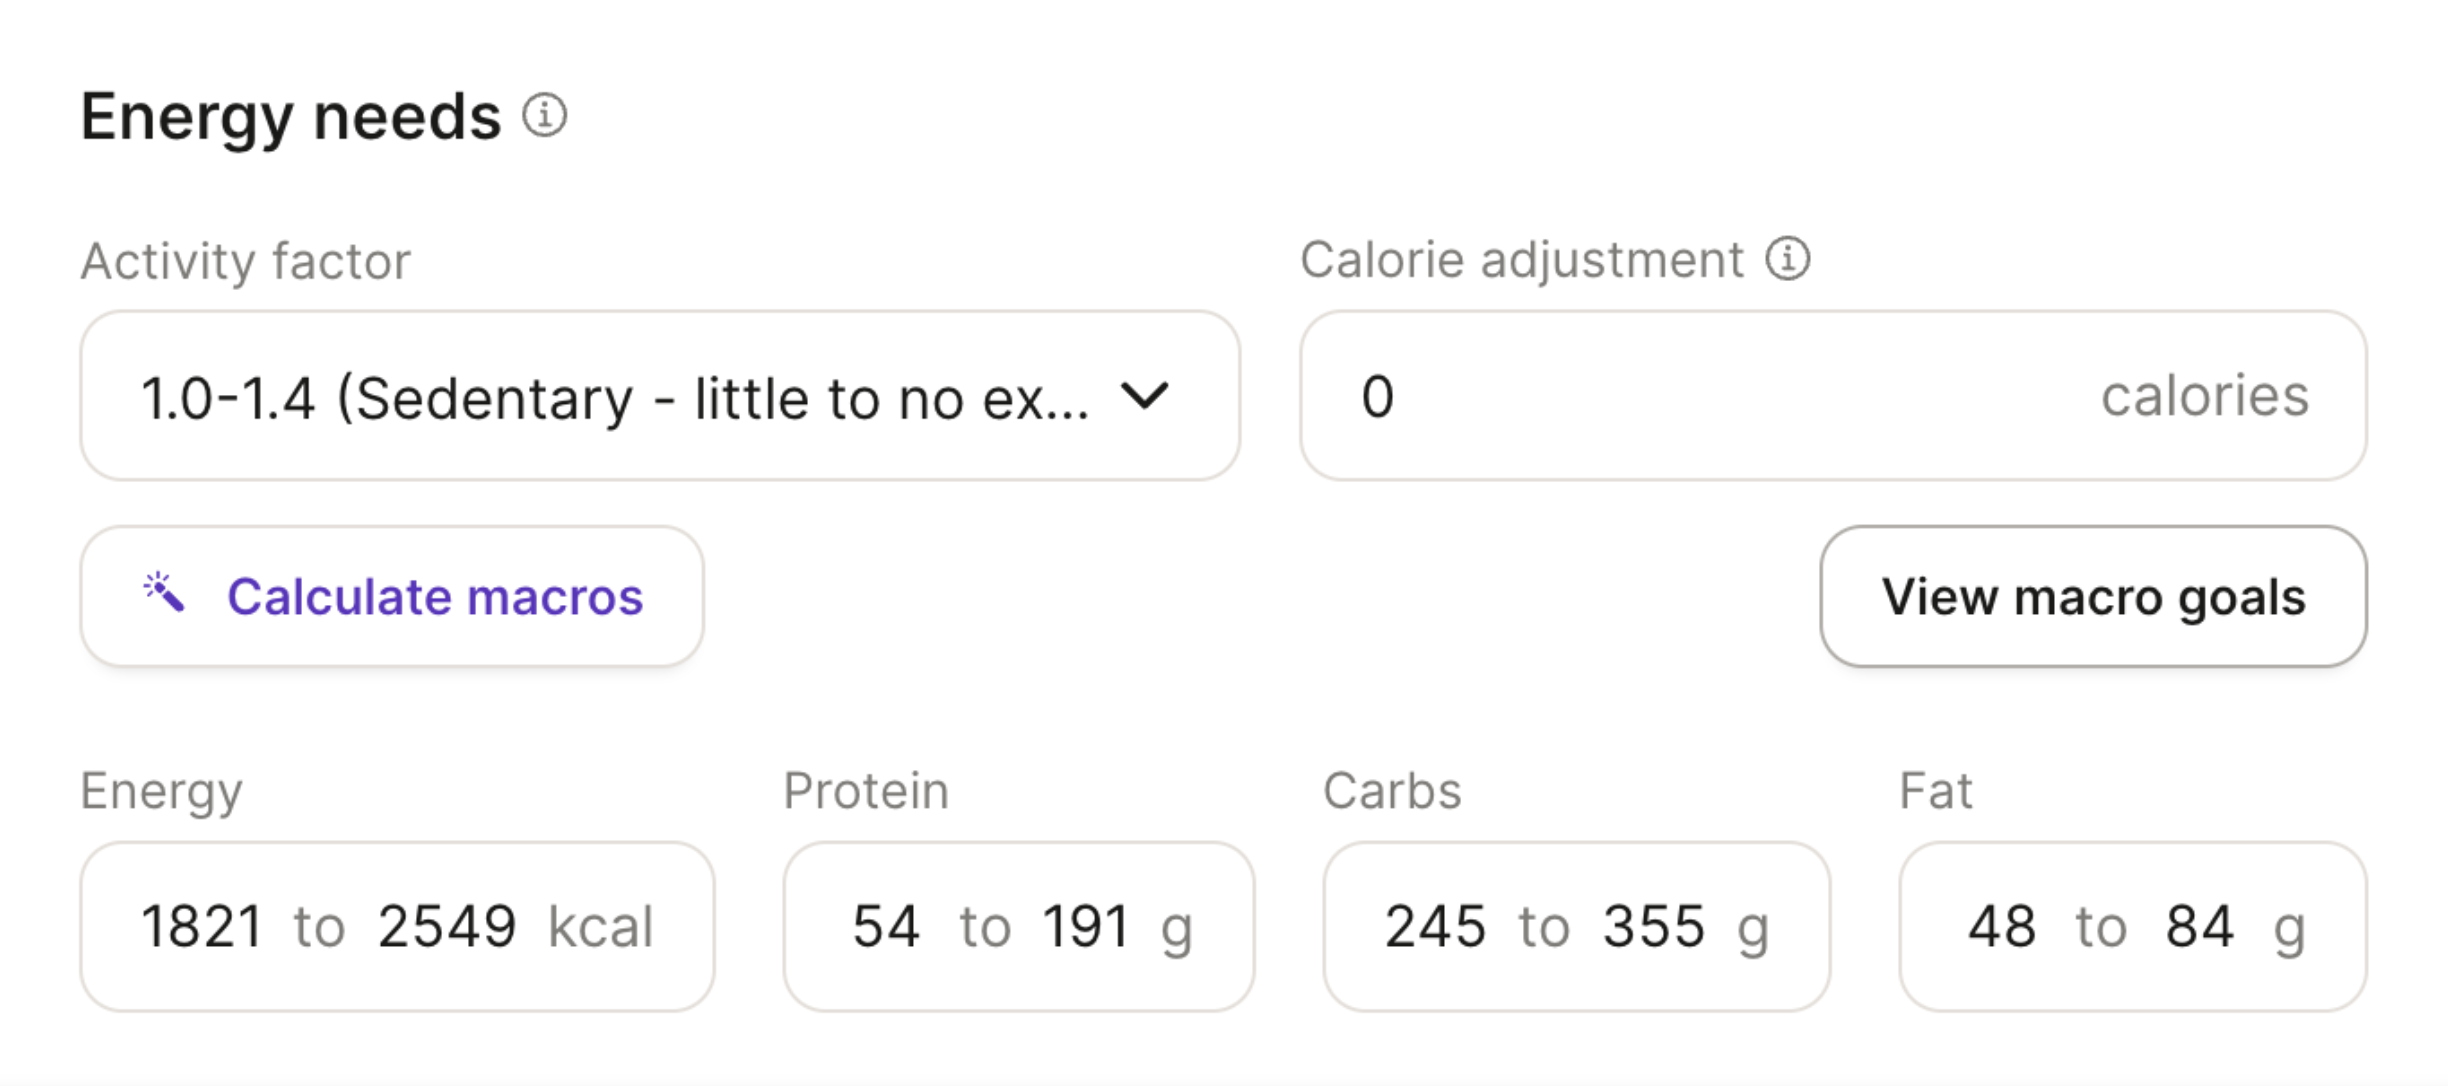Viewport: 2448px width, 1086px height.
Task: Open View macro goals
Action: pyautogui.click(x=2093, y=596)
